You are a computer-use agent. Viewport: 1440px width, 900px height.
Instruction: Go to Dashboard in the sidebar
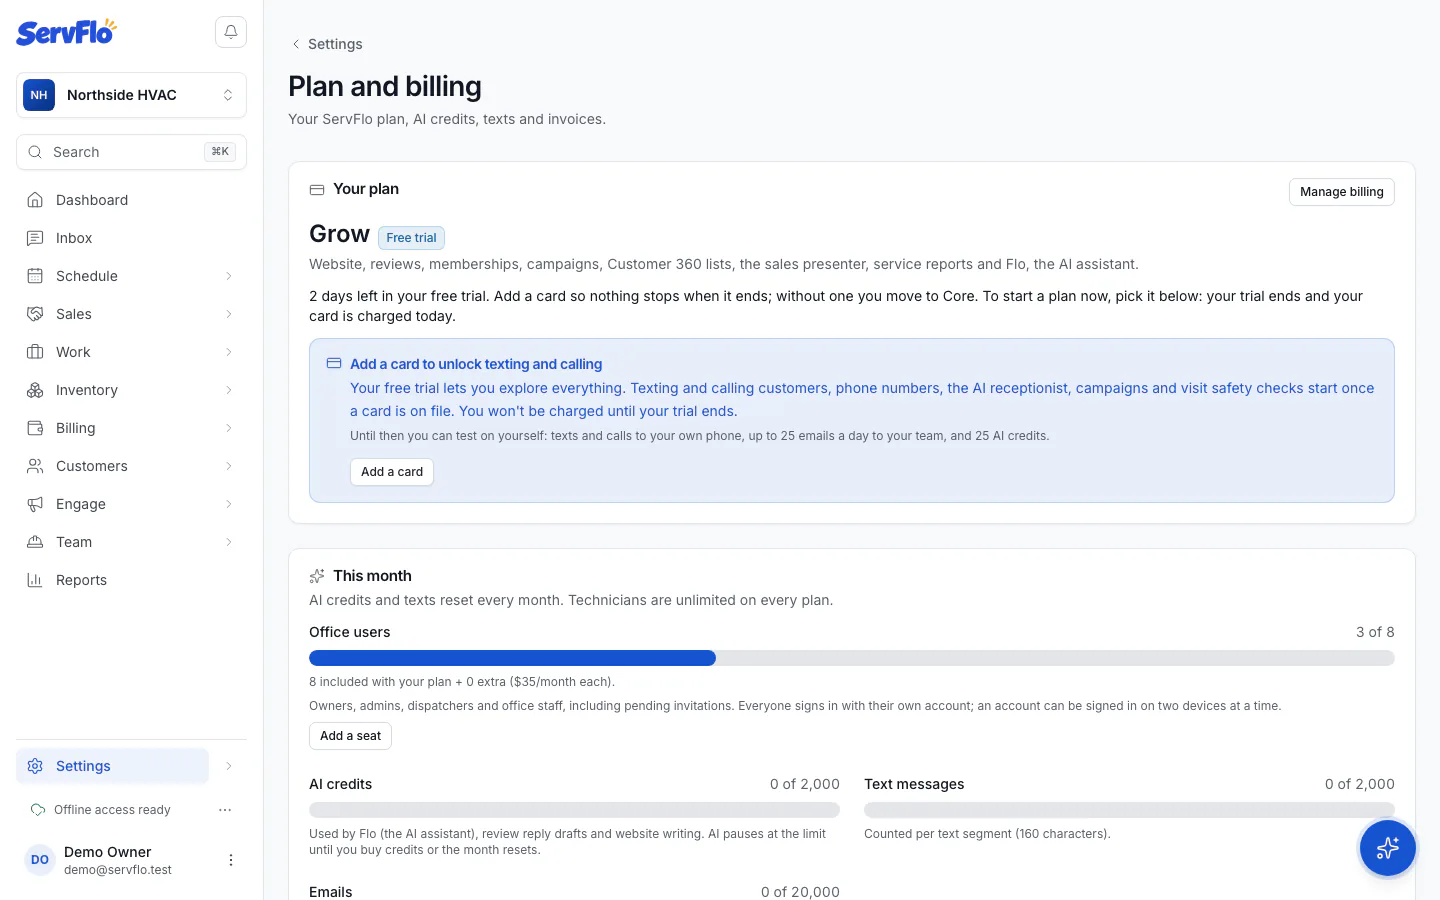coord(131,200)
